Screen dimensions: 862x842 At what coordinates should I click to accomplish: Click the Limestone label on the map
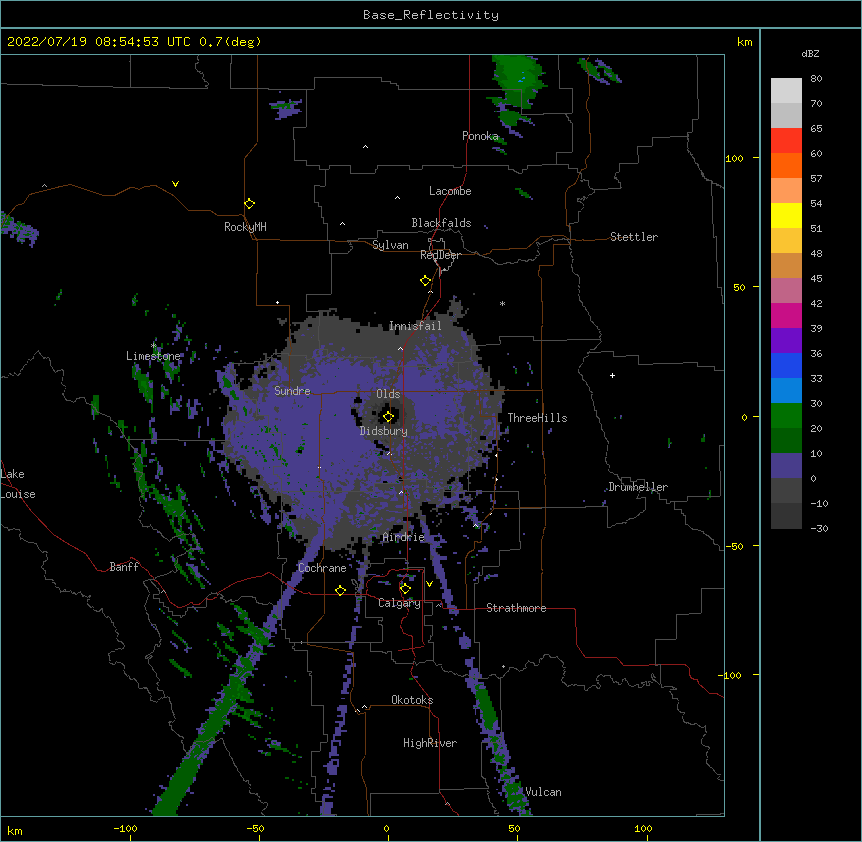coord(153,356)
